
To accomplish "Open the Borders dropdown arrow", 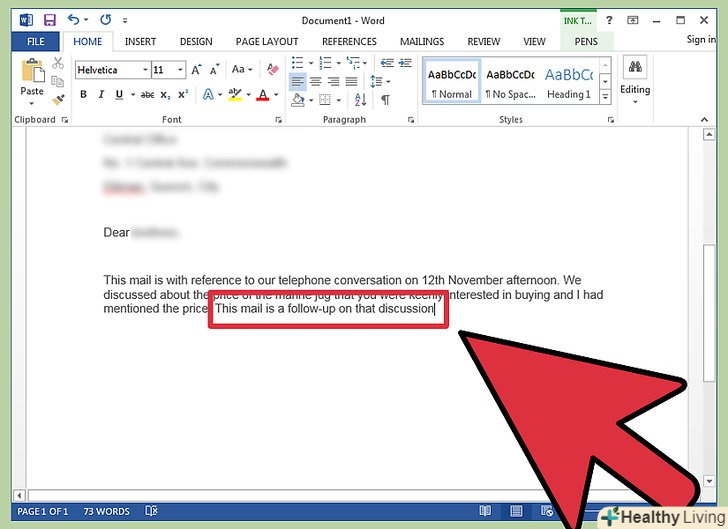I will pyautogui.click(x=339, y=100).
